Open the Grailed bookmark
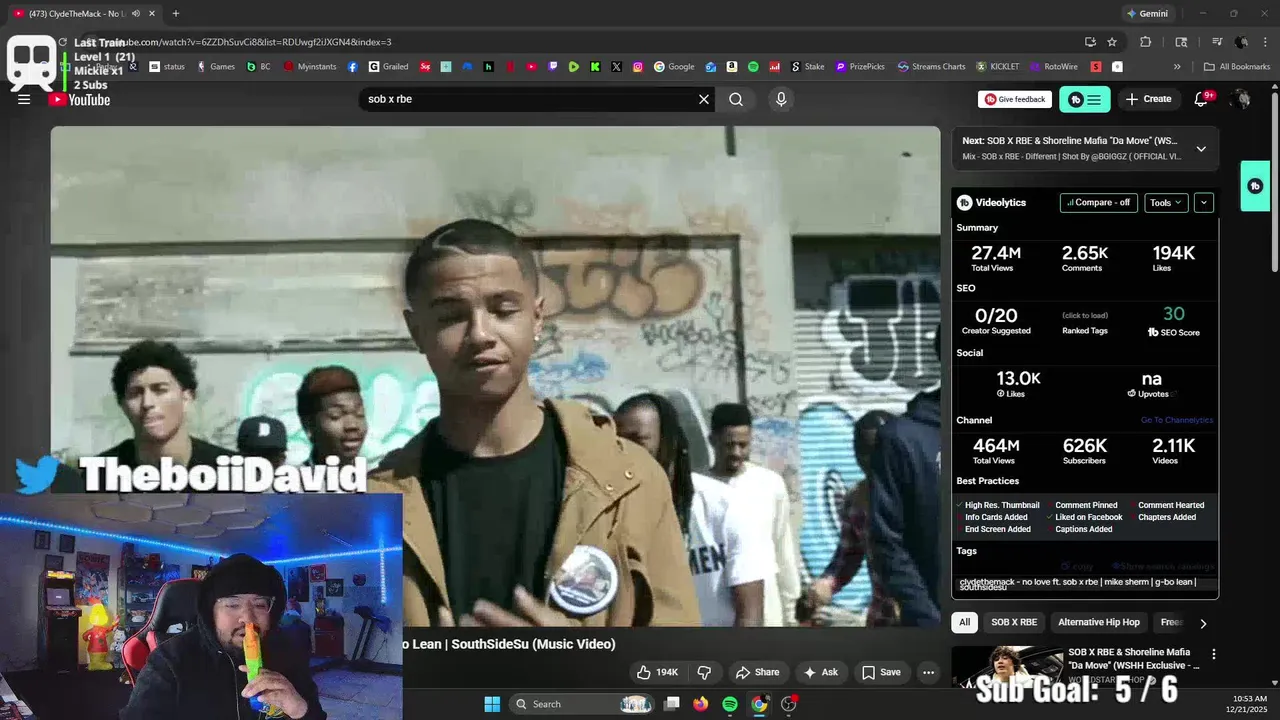Viewport: 1280px width, 720px height. click(x=388, y=66)
